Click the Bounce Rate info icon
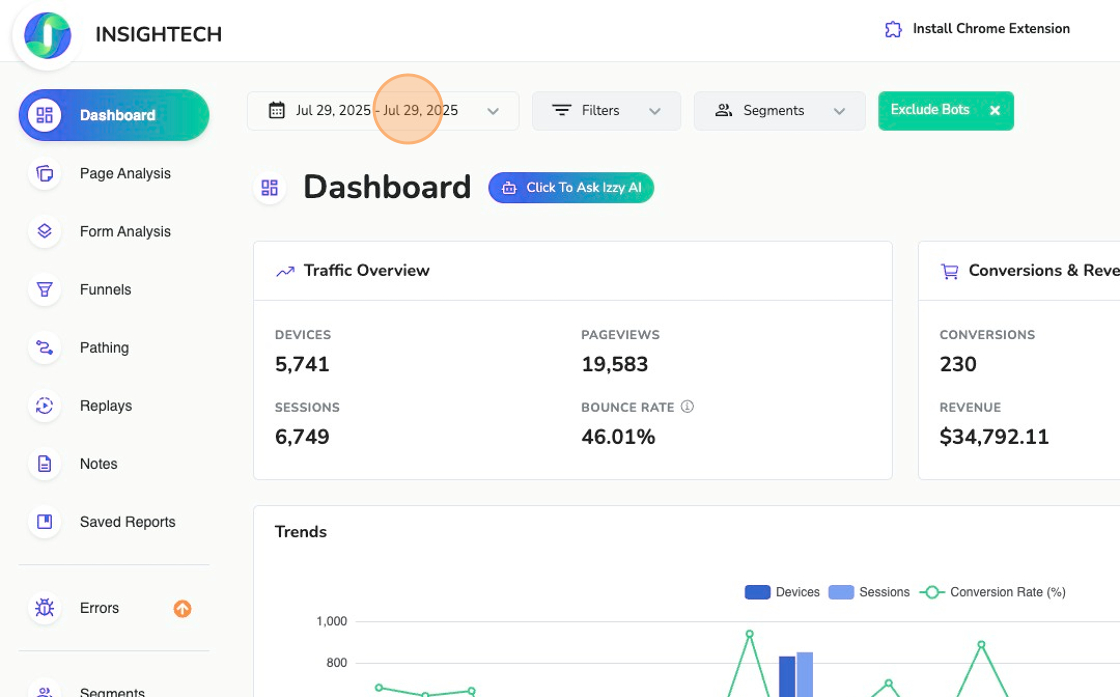 (687, 406)
